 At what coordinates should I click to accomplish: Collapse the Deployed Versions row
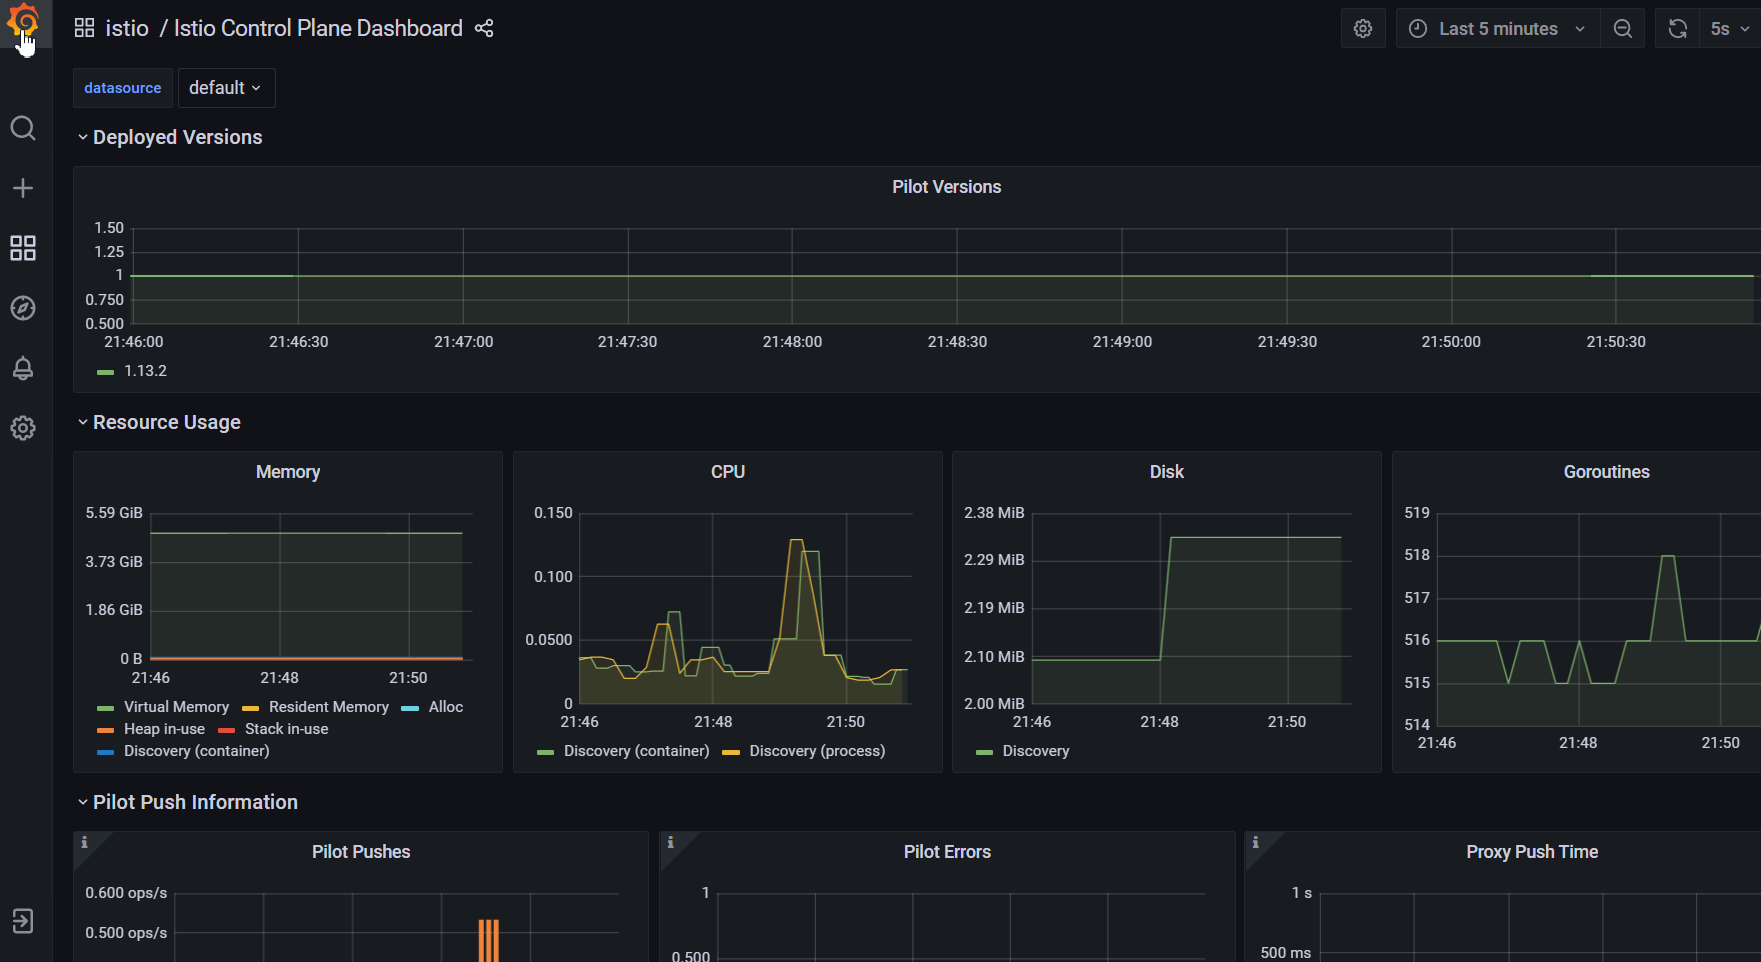170,137
